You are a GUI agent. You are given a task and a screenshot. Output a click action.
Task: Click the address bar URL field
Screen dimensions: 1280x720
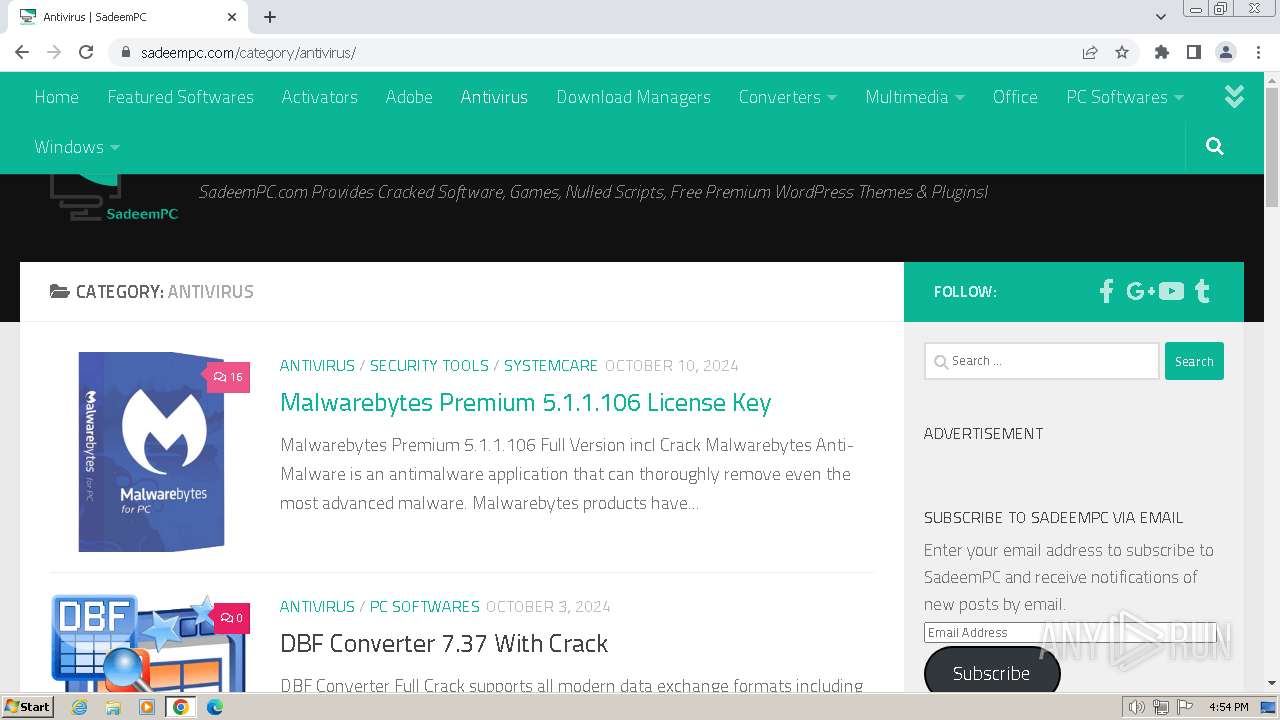(600, 52)
